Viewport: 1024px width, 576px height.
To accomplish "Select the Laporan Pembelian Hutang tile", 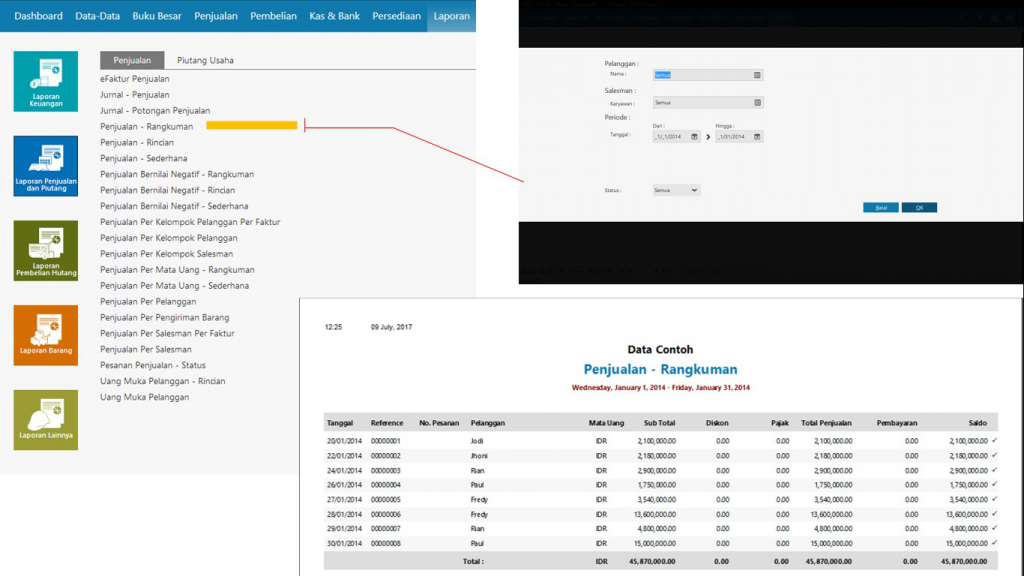I will 45,250.
